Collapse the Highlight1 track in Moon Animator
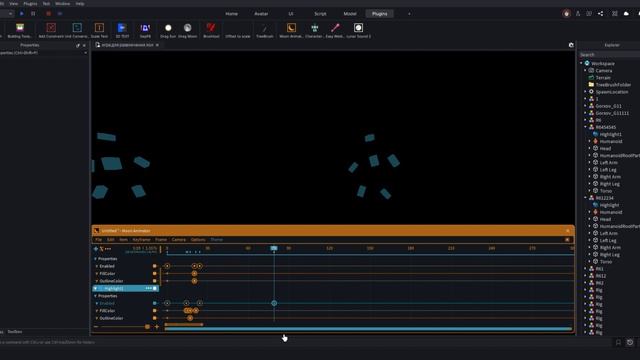This screenshot has width=640, height=360. tap(96, 288)
